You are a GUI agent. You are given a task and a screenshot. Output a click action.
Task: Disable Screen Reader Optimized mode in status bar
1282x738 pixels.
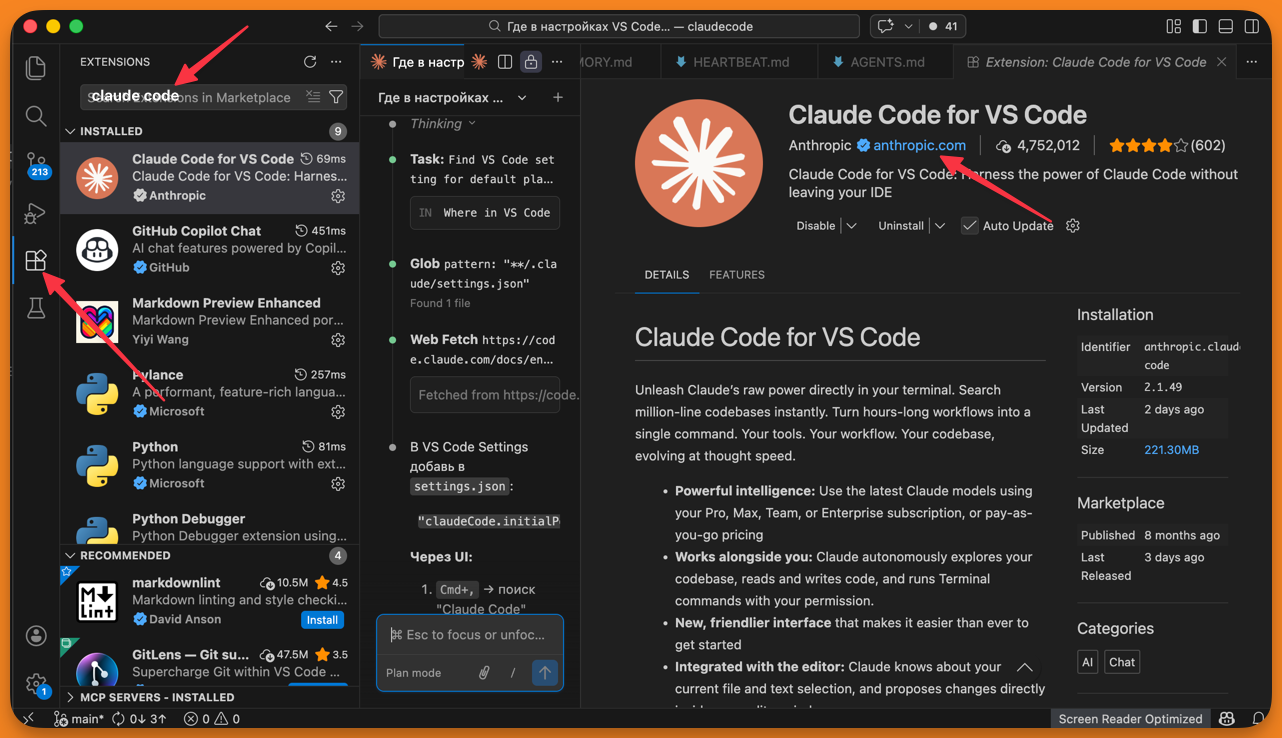tap(1130, 718)
